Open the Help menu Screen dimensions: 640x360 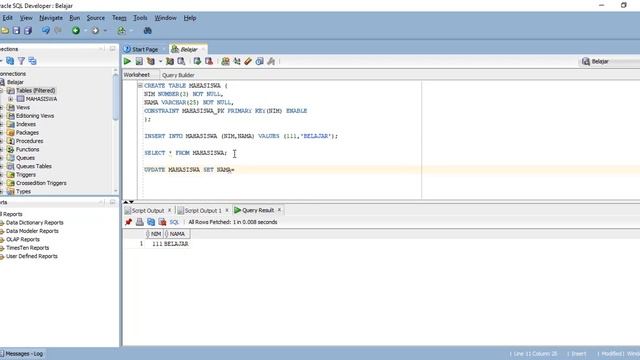(x=190, y=18)
